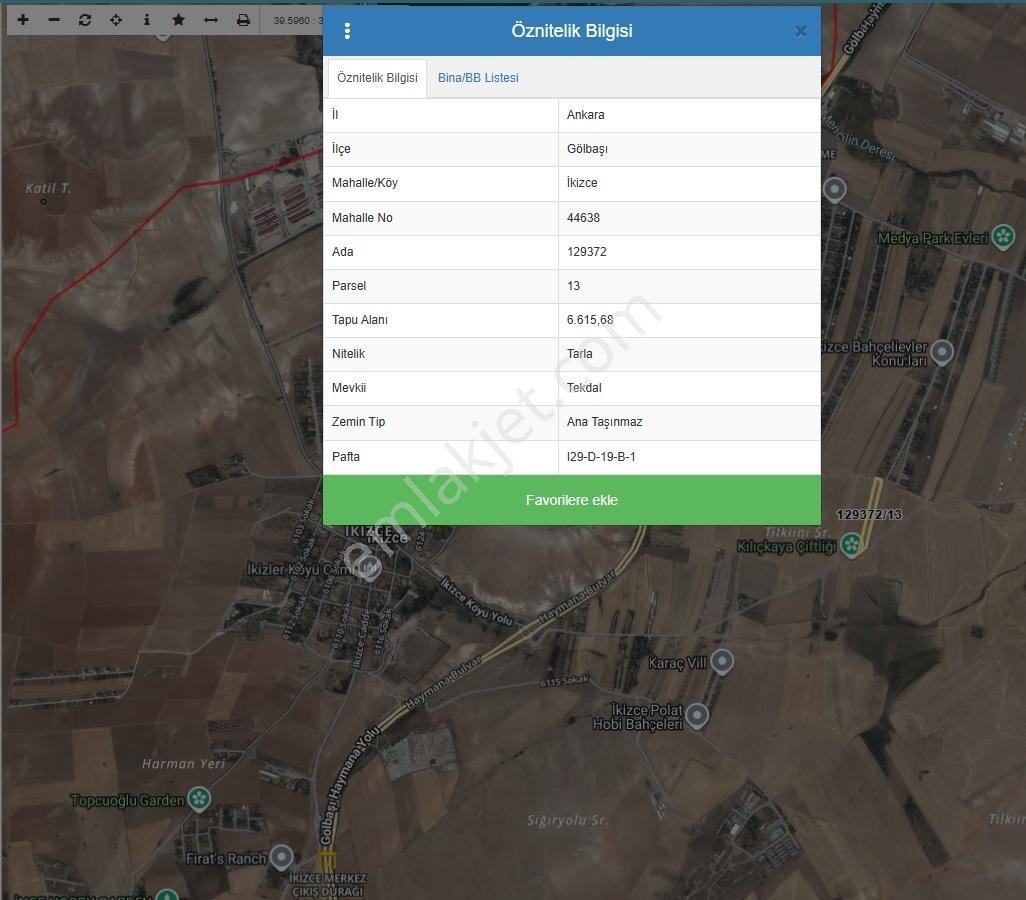
Task: Click the print map icon
Action: 243,20
